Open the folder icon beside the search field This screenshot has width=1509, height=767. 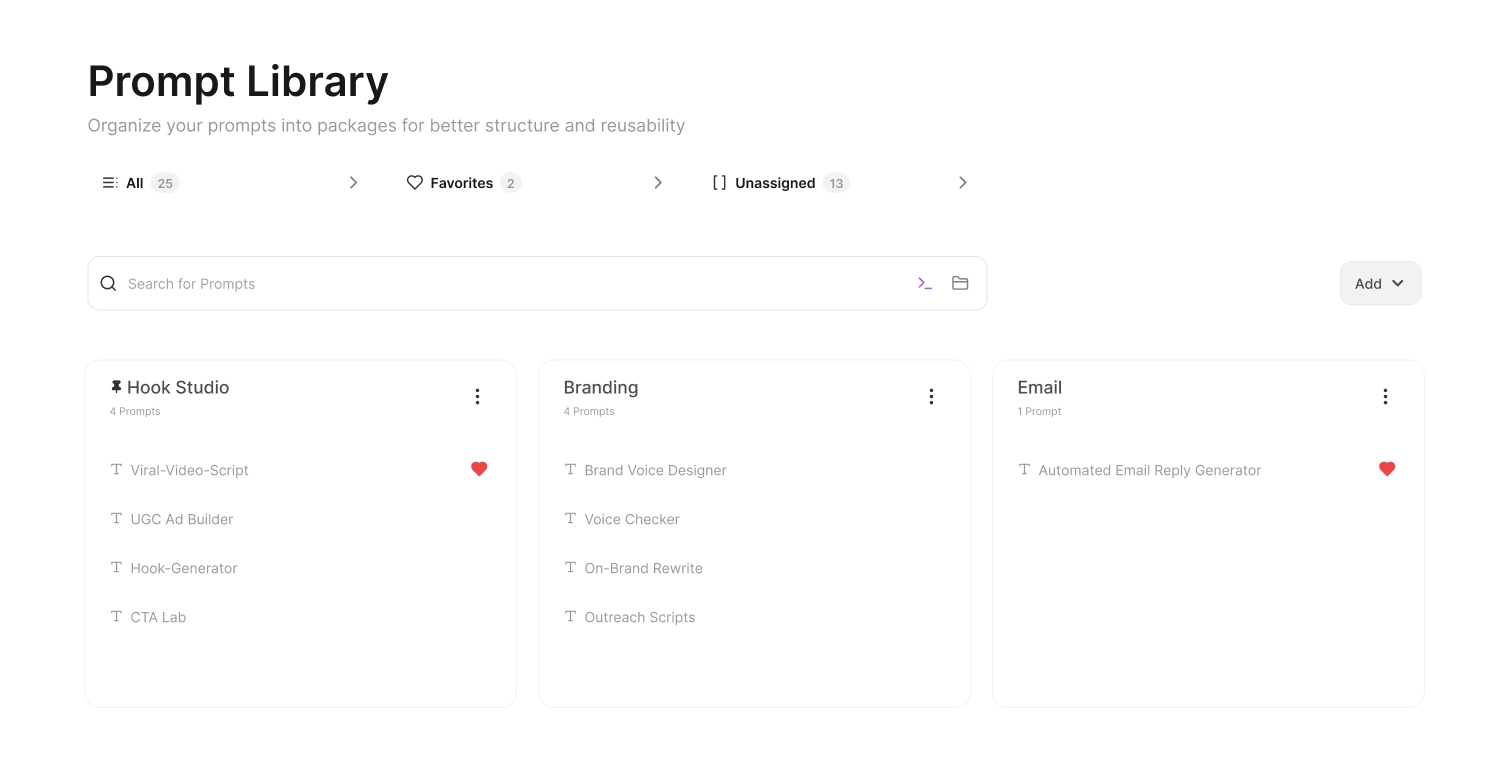pyautogui.click(x=960, y=283)
